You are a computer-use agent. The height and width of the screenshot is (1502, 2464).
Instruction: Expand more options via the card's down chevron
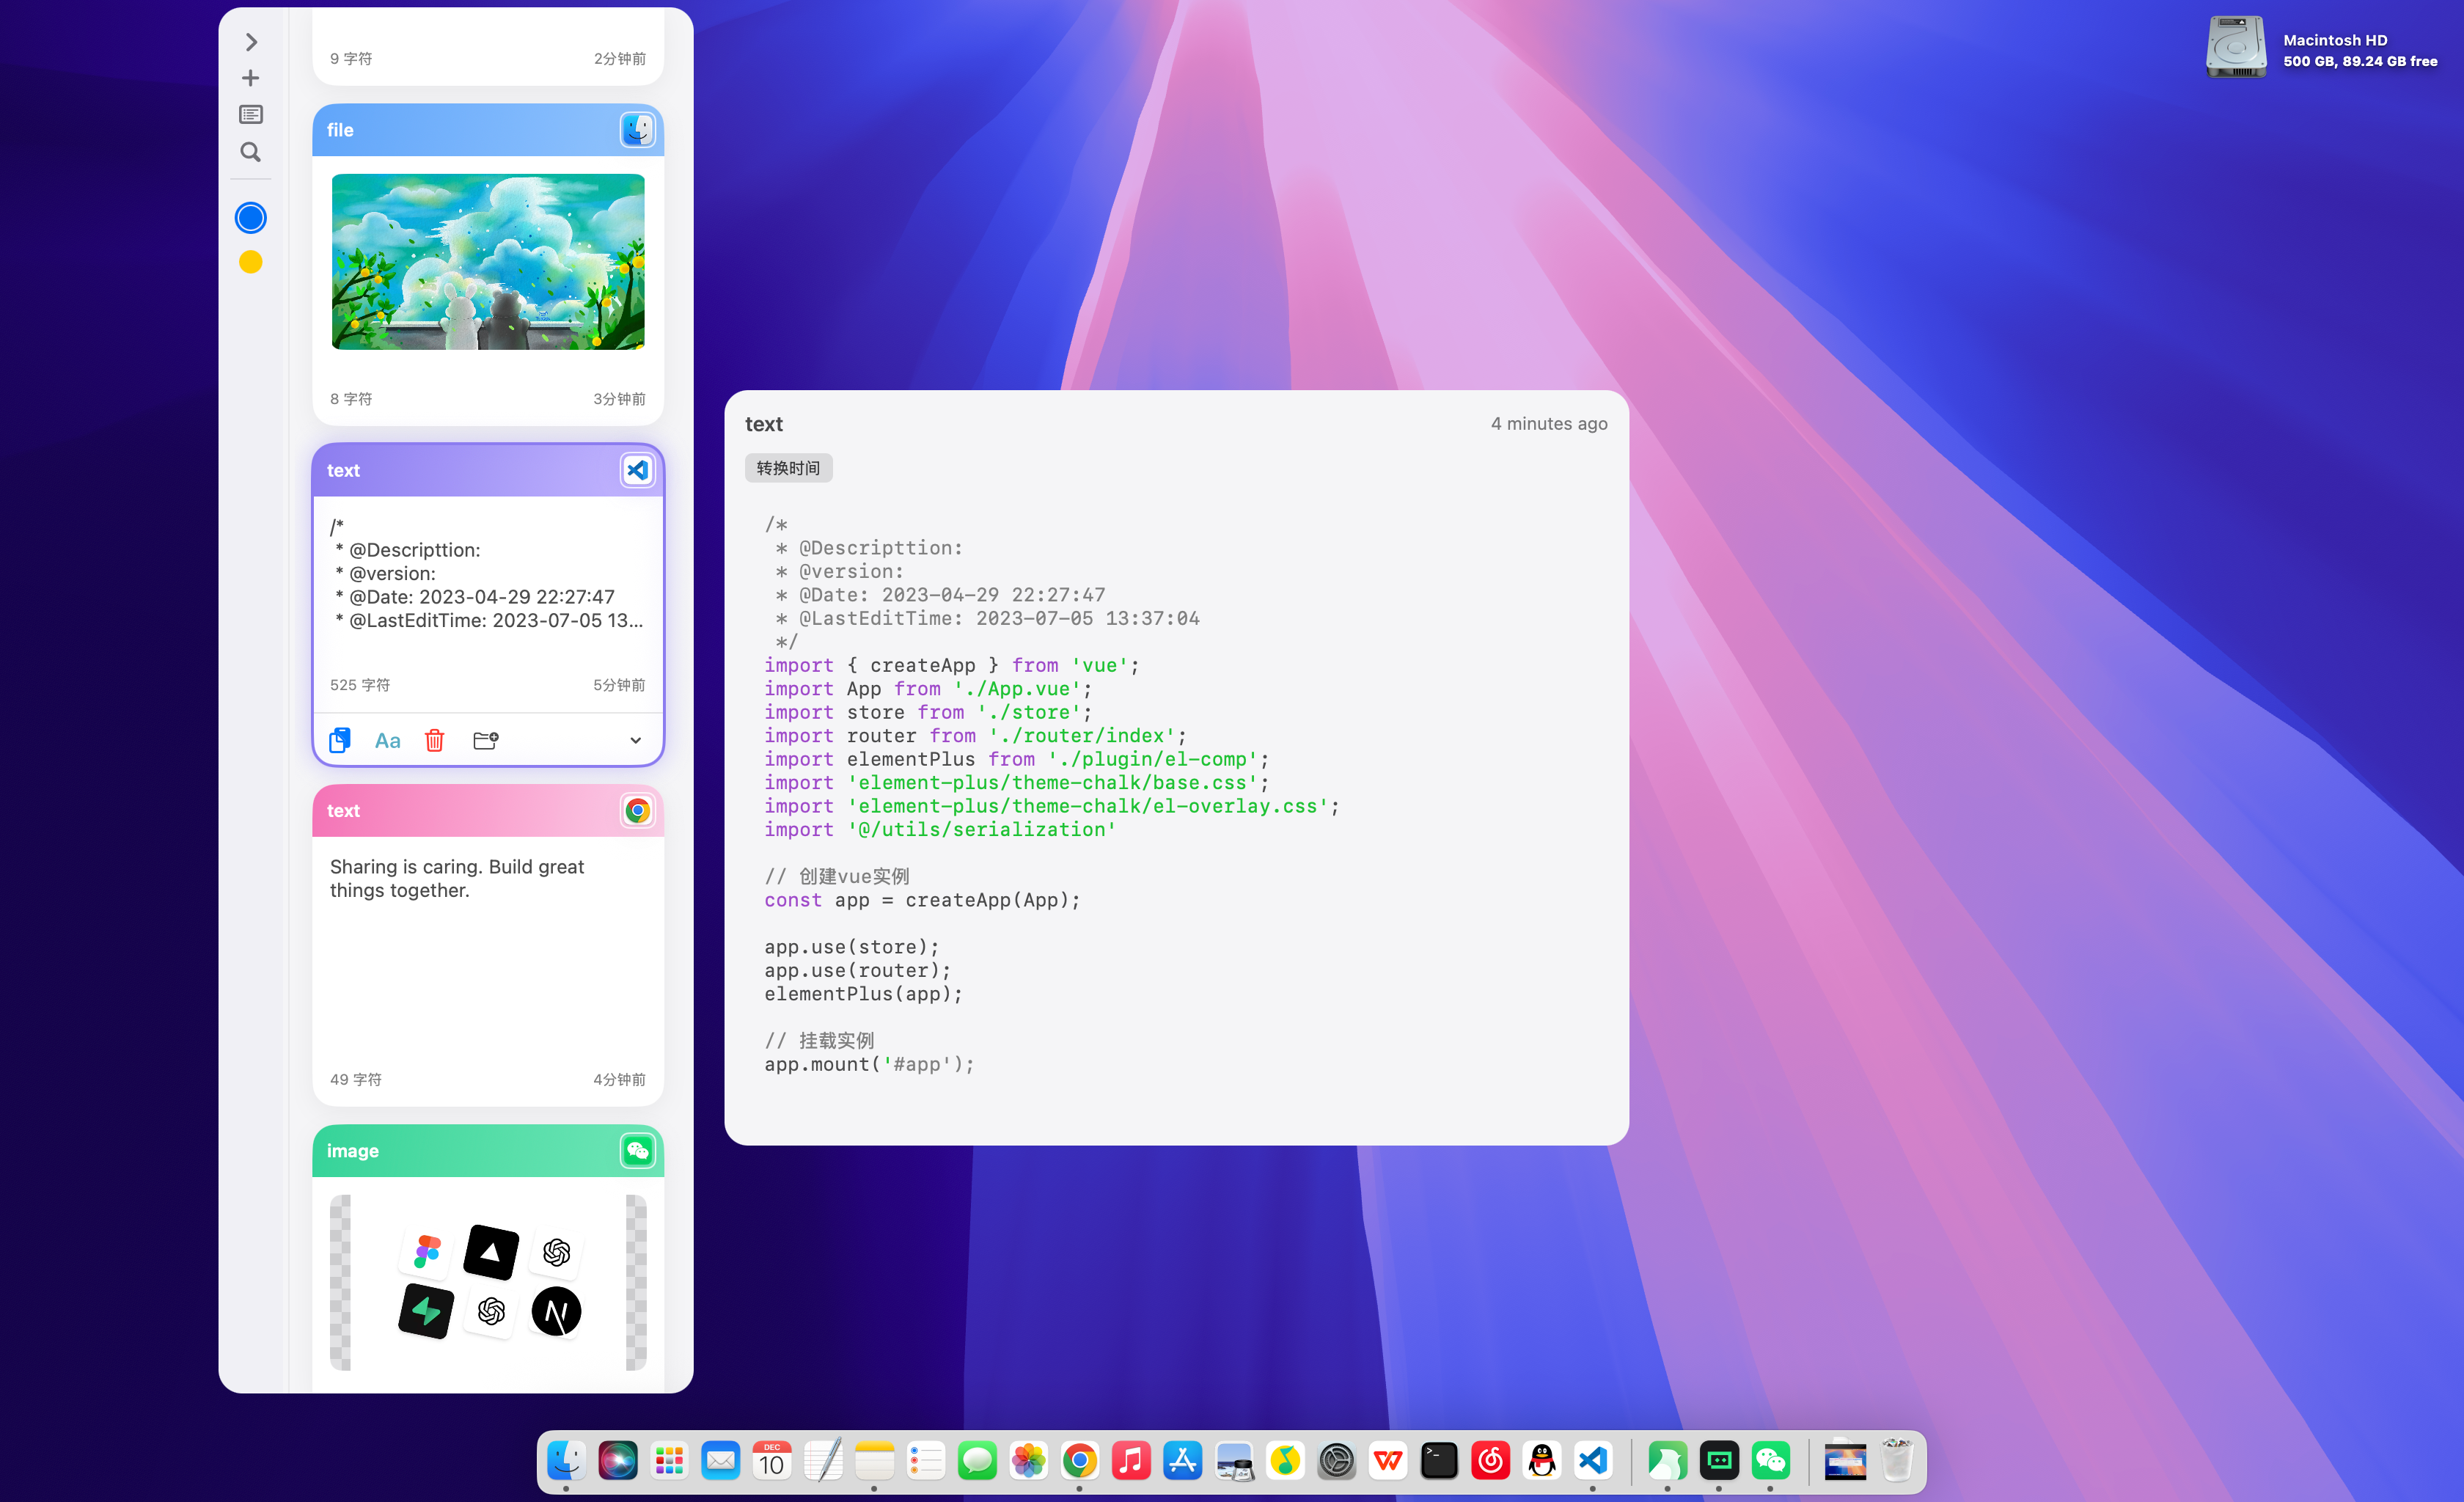(635, 740)
